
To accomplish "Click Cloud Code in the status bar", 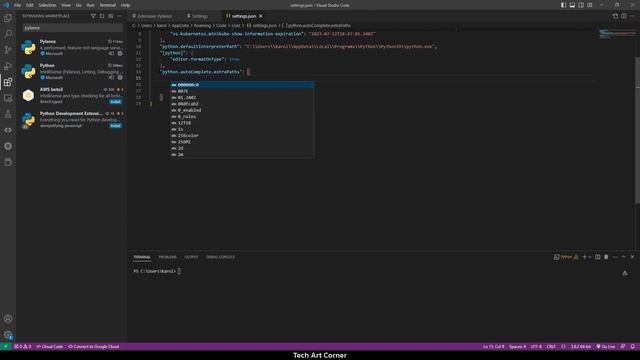I will tap(49, 347).
